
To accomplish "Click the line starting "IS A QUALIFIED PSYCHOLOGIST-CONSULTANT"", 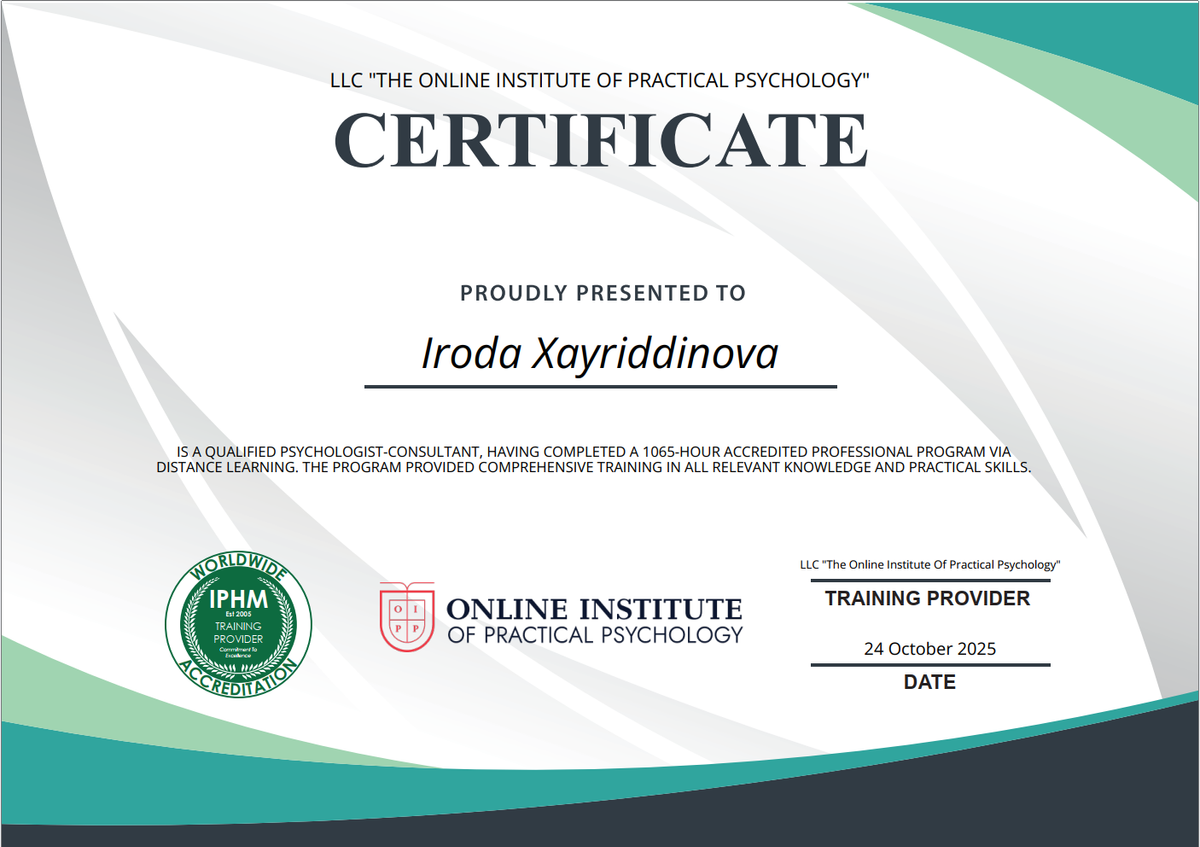I will 594,453.
